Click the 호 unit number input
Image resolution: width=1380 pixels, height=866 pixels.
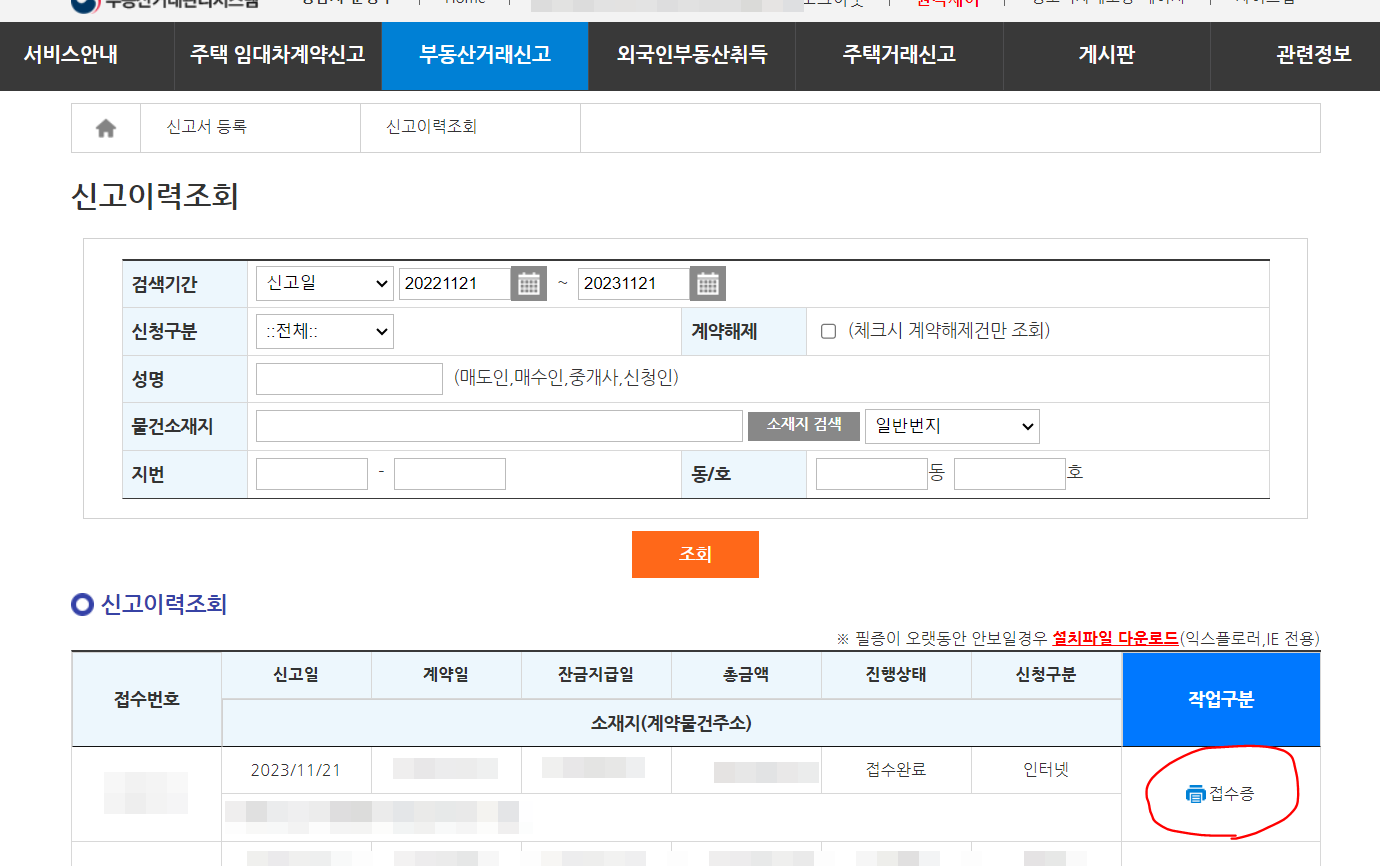pos(1010,474)
